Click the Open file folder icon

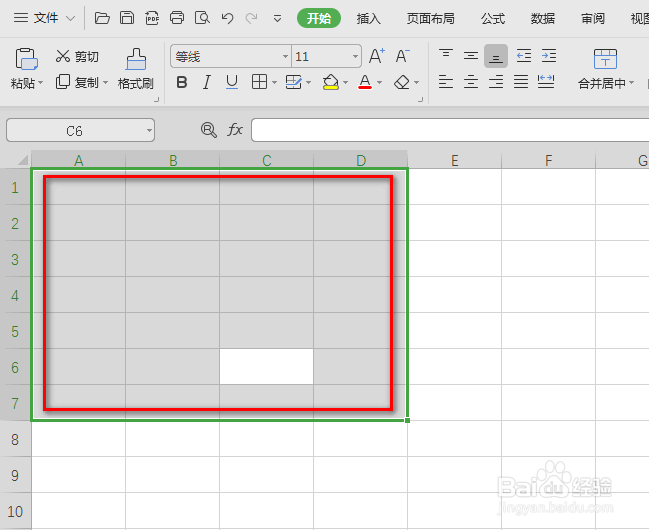(102, 18)
